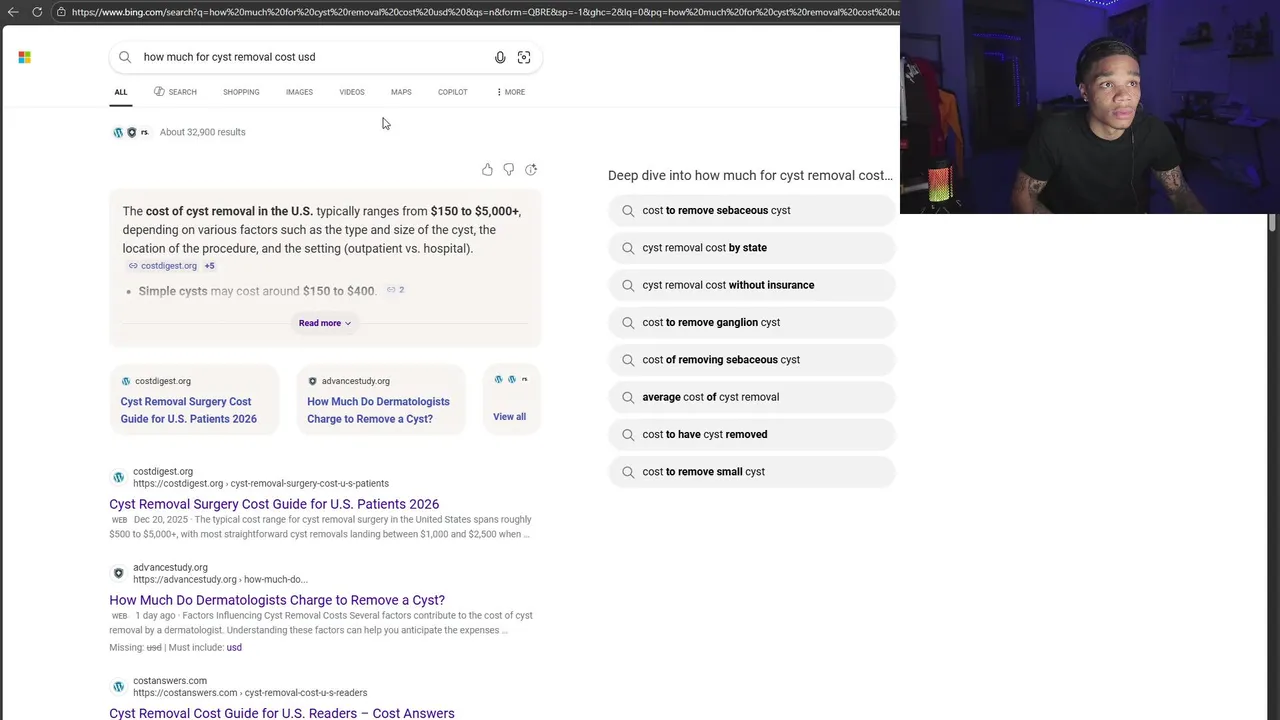Switch to the SHOPPING tab

pos(241,92)
